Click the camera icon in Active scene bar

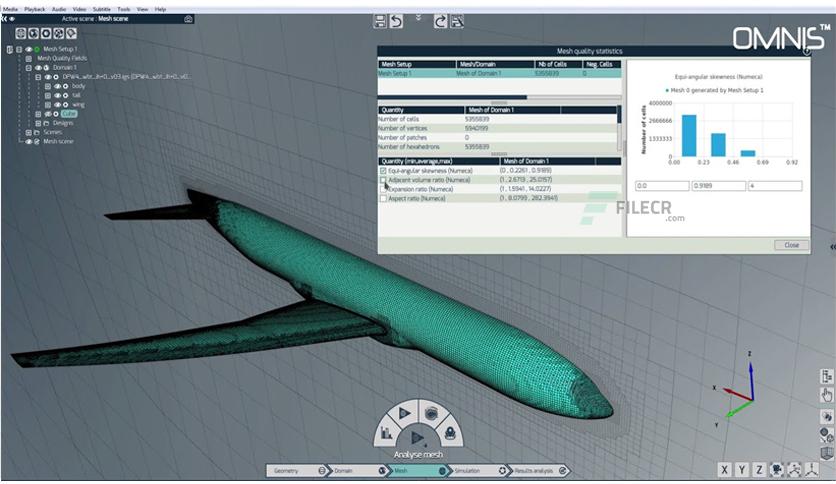point(188,19)
